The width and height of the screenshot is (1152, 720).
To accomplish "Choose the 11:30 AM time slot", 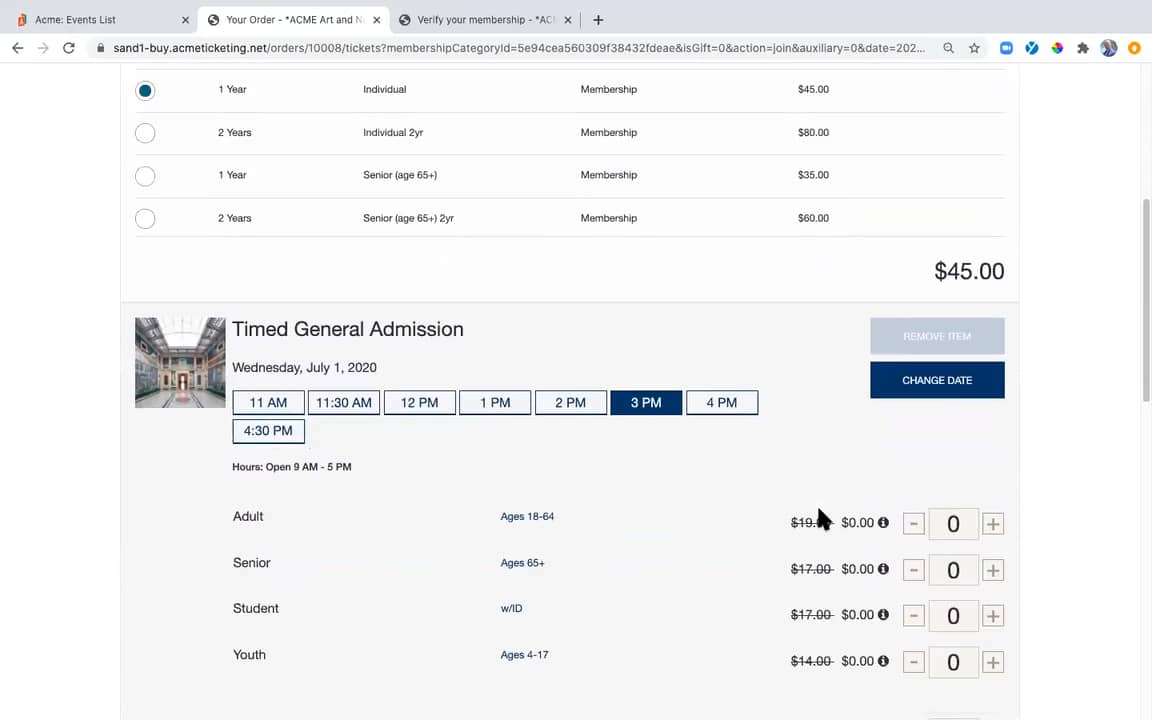I will (x=344, y=403).
